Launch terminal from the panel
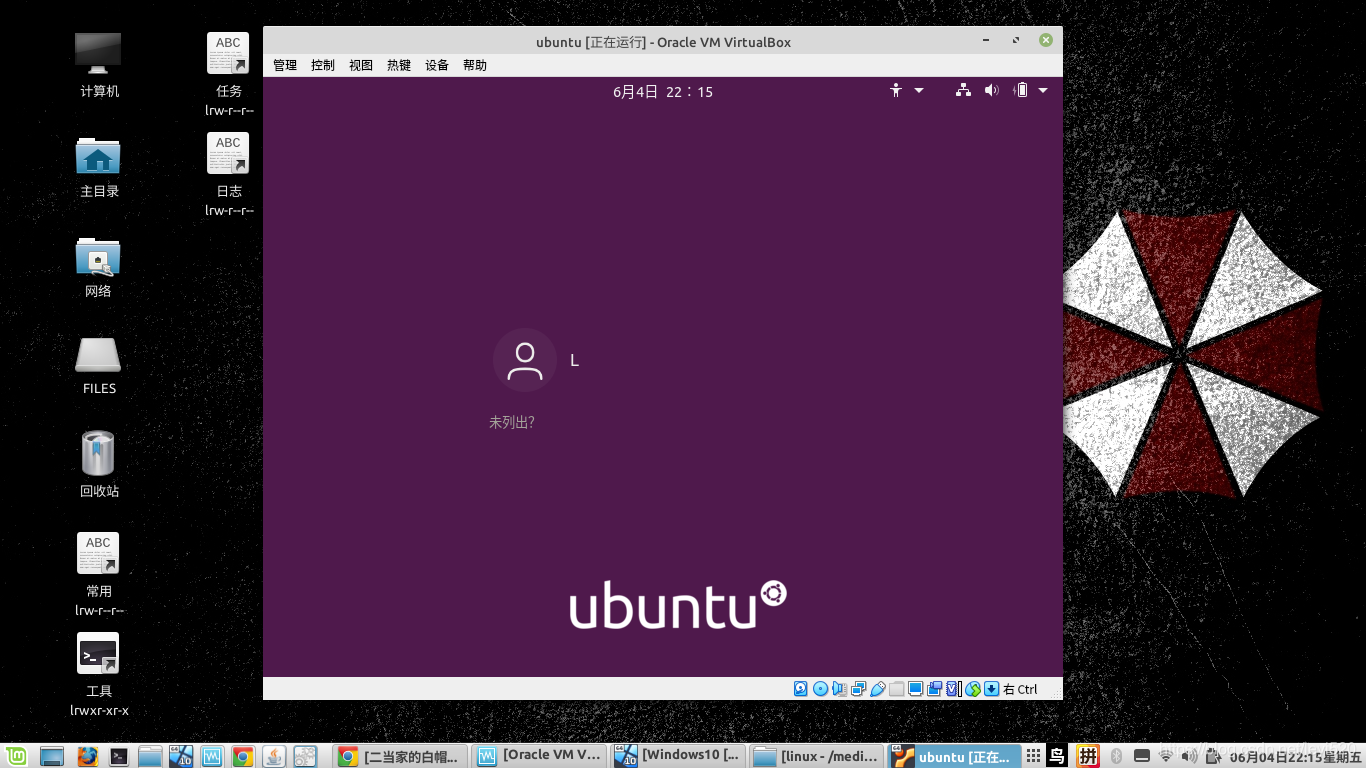Viewport: 1366px width, 768px height. 119,756
